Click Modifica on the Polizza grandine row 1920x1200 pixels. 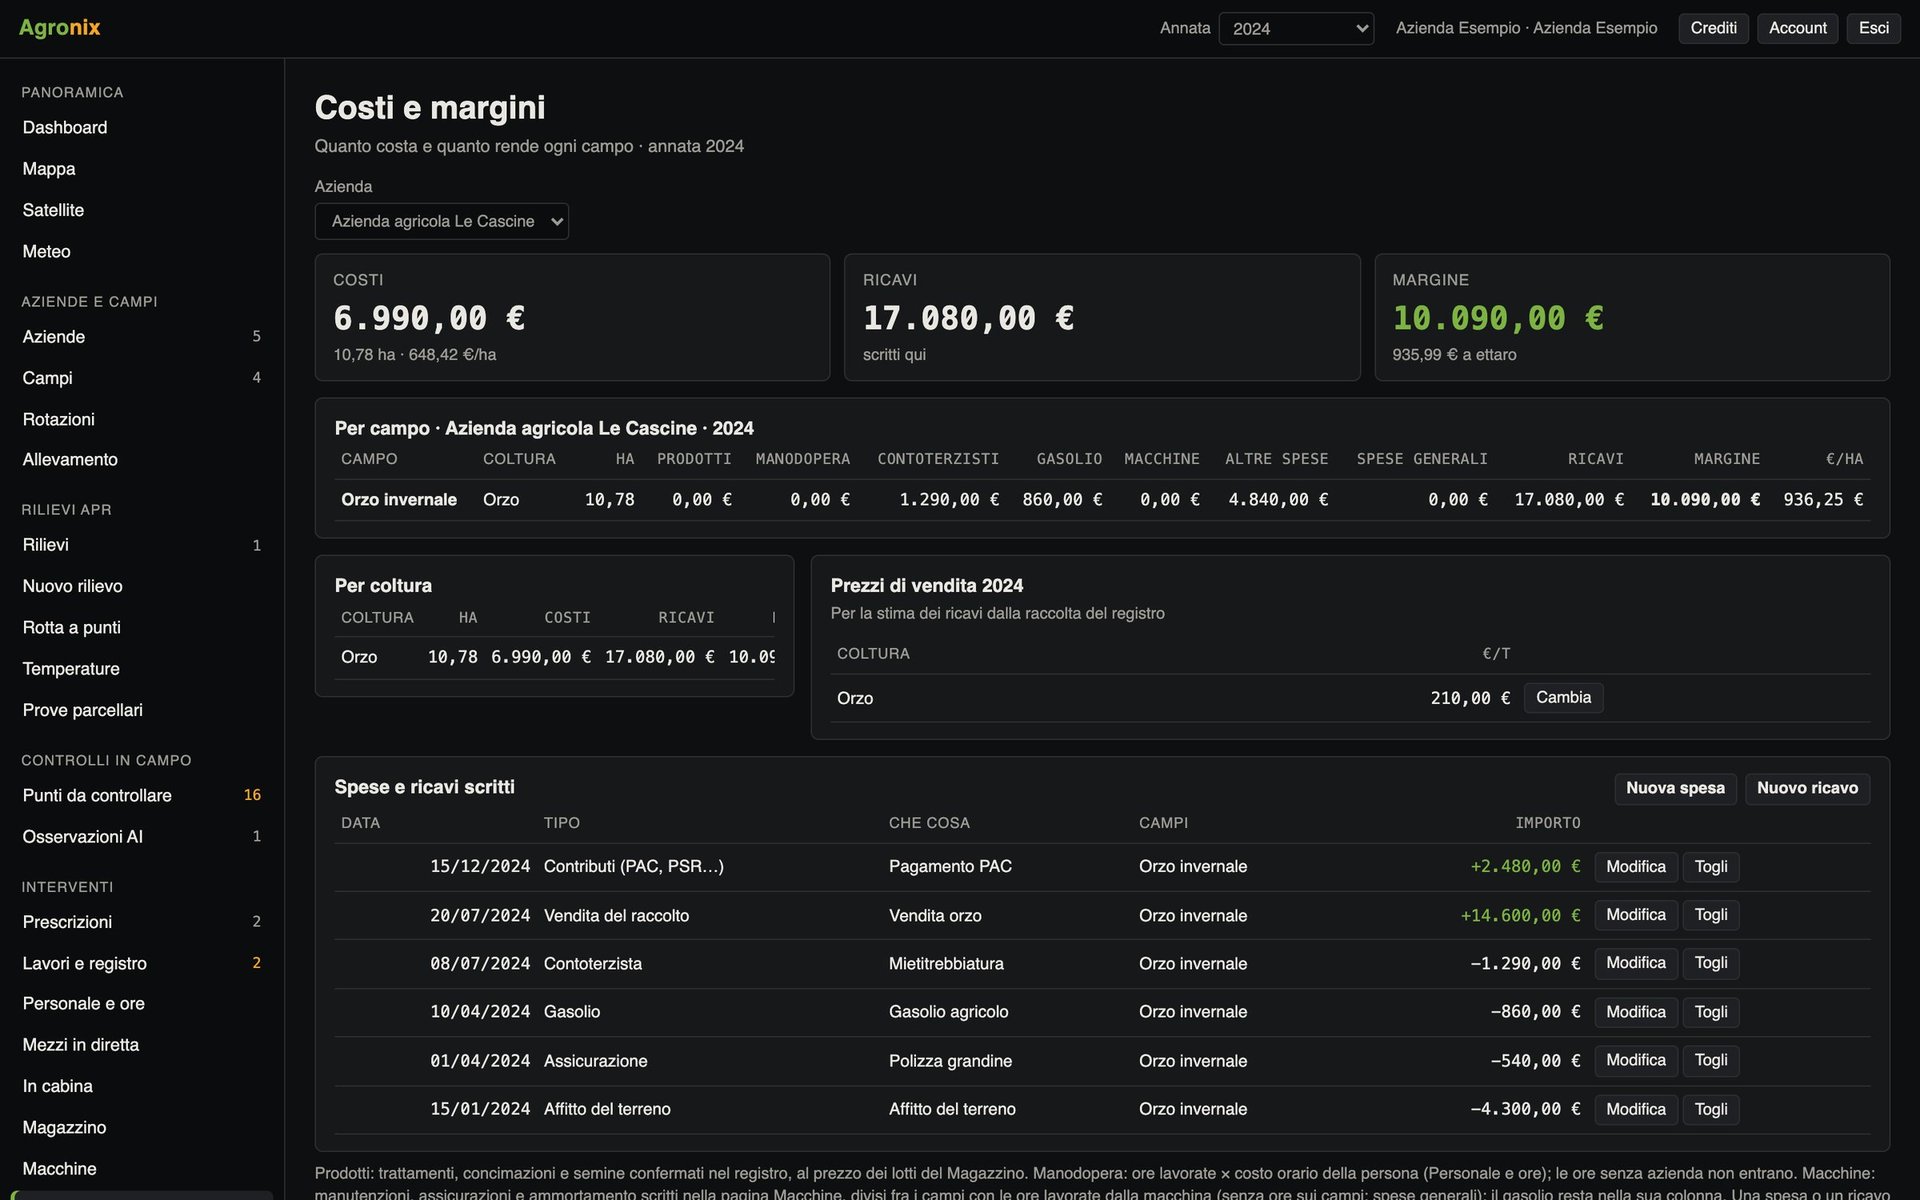tap(1636, 1060)
